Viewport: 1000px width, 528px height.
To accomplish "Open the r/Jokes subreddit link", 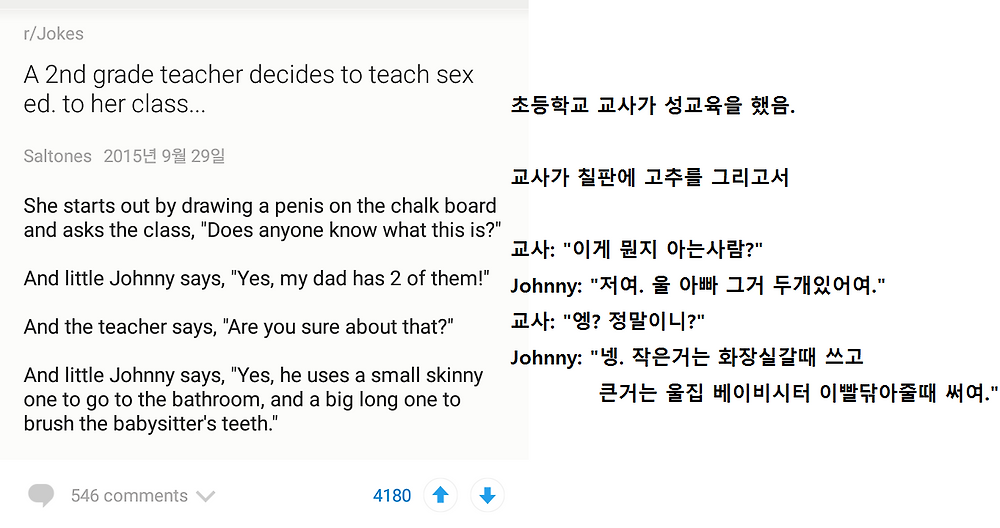I will [x=54, y=33].
